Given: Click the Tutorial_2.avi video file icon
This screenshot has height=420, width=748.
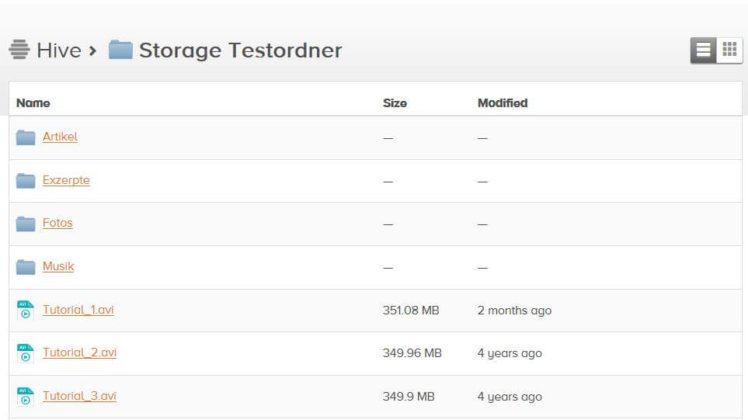Looking at the screenshot, I should point(26,353).
